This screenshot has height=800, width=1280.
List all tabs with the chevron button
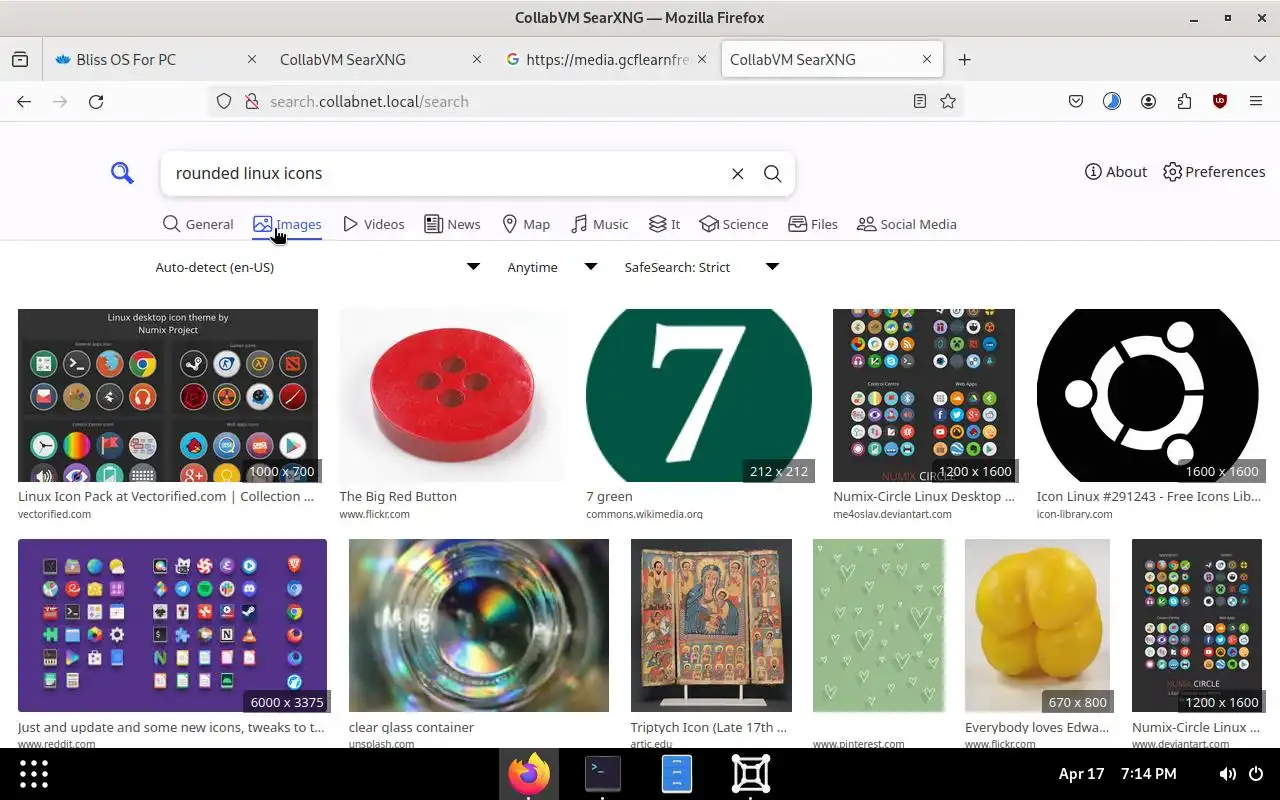tap(1259, 59)
